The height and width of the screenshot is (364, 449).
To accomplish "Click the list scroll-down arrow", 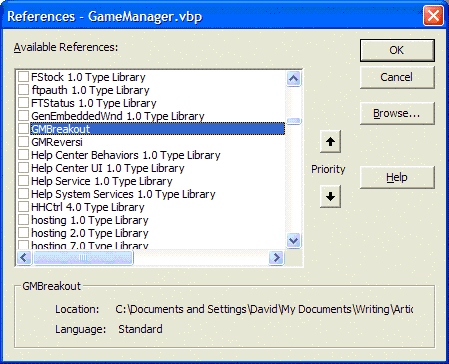I will pos(294,240).
